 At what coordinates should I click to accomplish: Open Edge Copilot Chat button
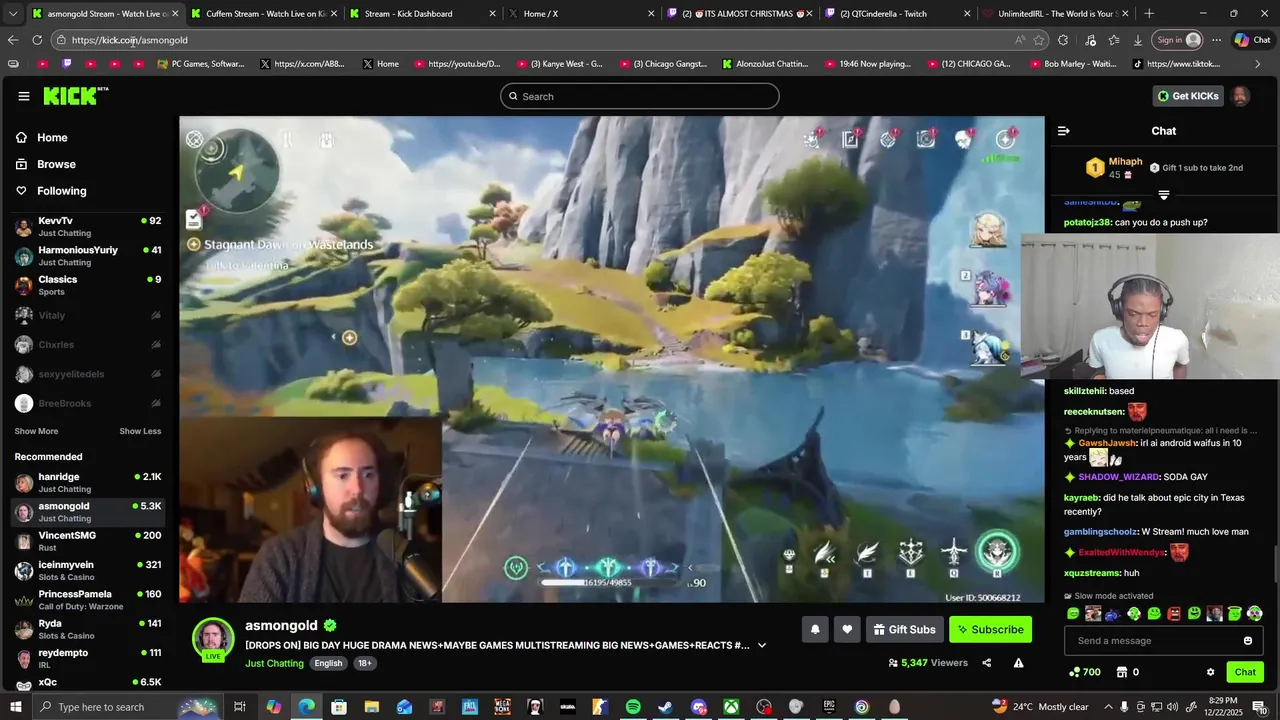point(1252,40)
